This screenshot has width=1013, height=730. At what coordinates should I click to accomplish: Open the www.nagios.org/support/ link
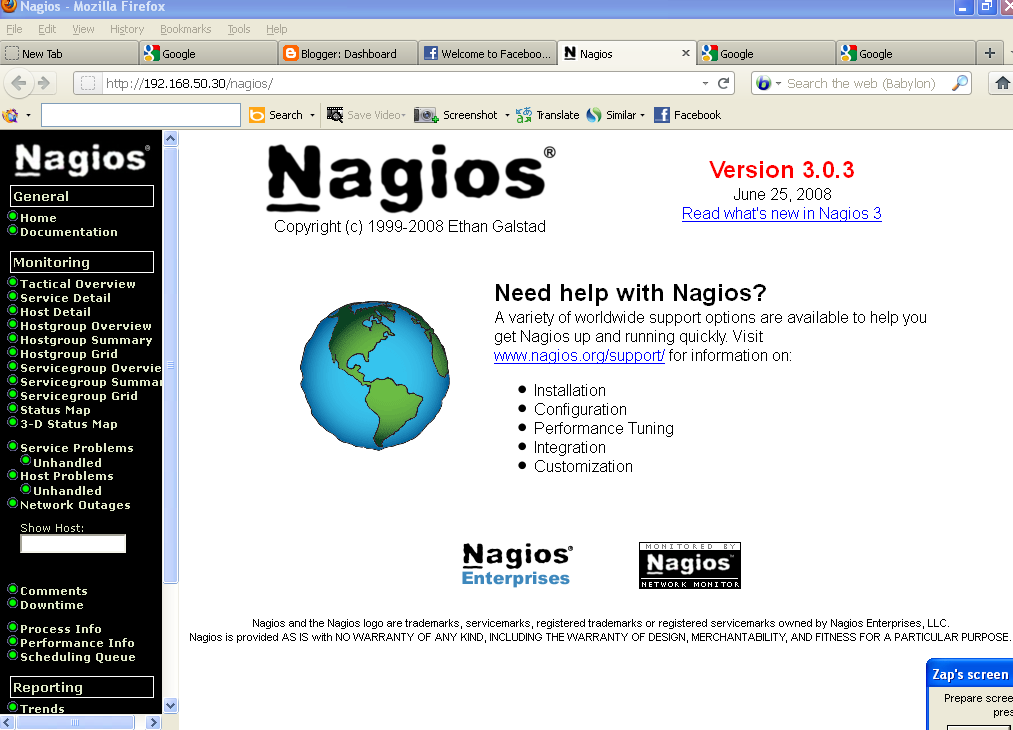click(579, 355)
